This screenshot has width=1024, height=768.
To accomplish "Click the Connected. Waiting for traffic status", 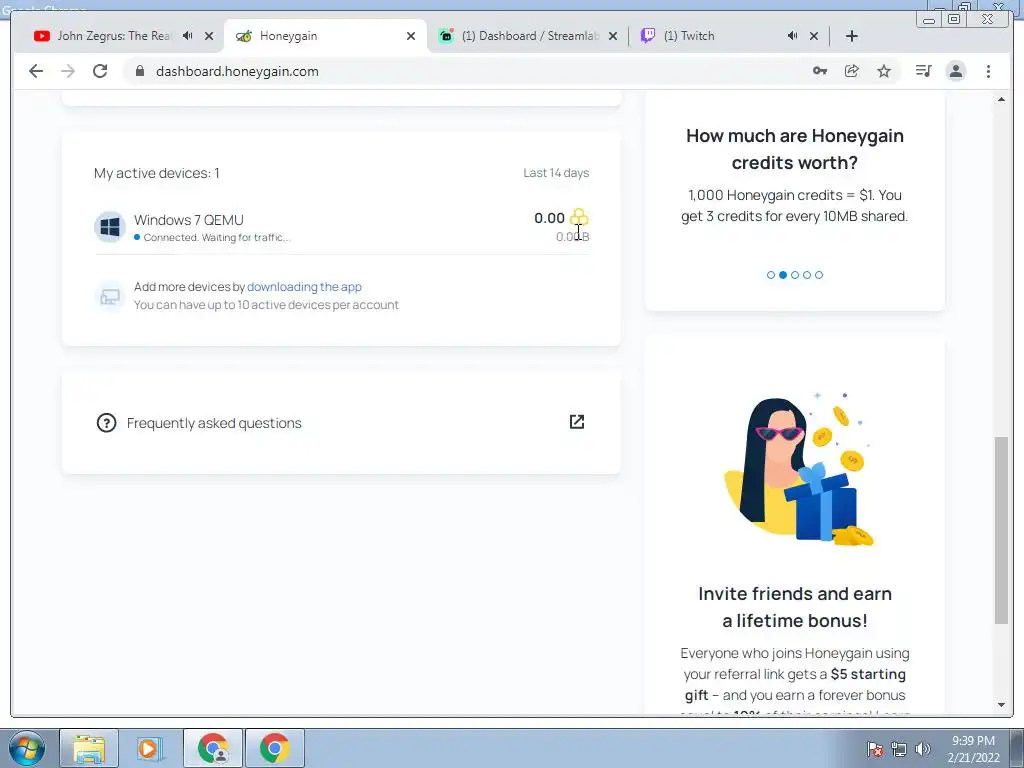I will tap(217, 238).
